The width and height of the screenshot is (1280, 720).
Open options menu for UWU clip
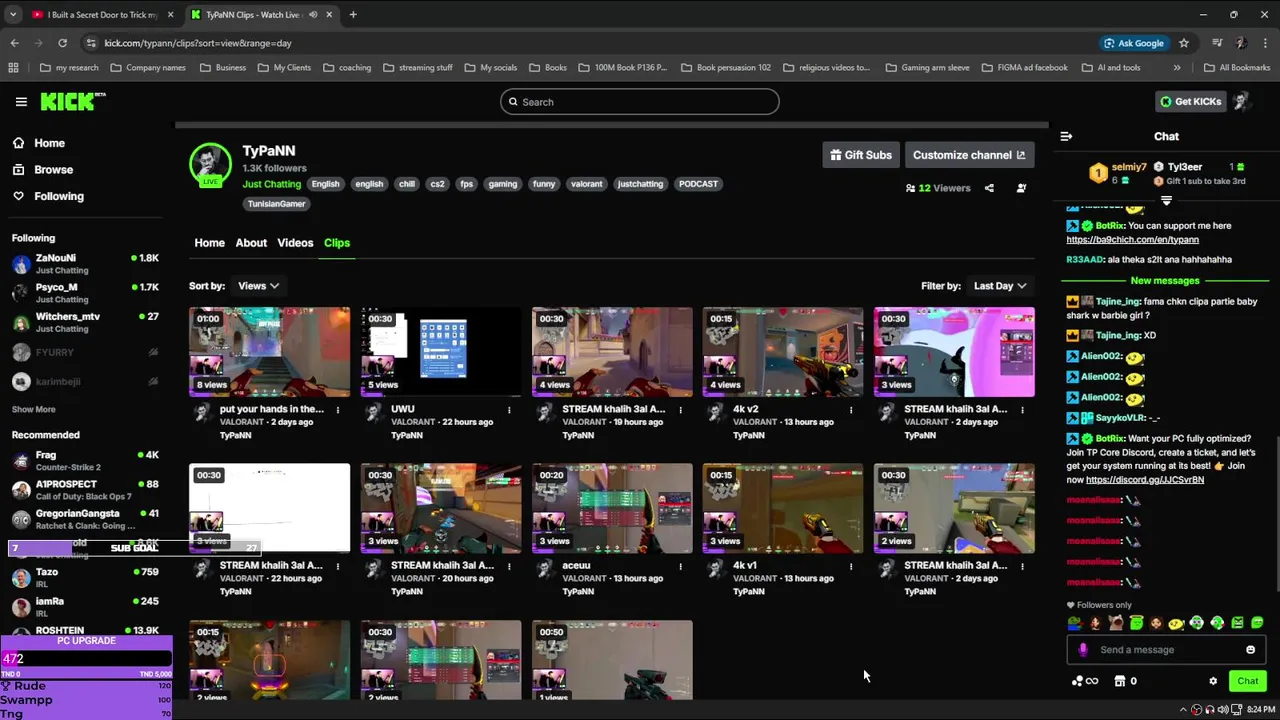[509, 410]
